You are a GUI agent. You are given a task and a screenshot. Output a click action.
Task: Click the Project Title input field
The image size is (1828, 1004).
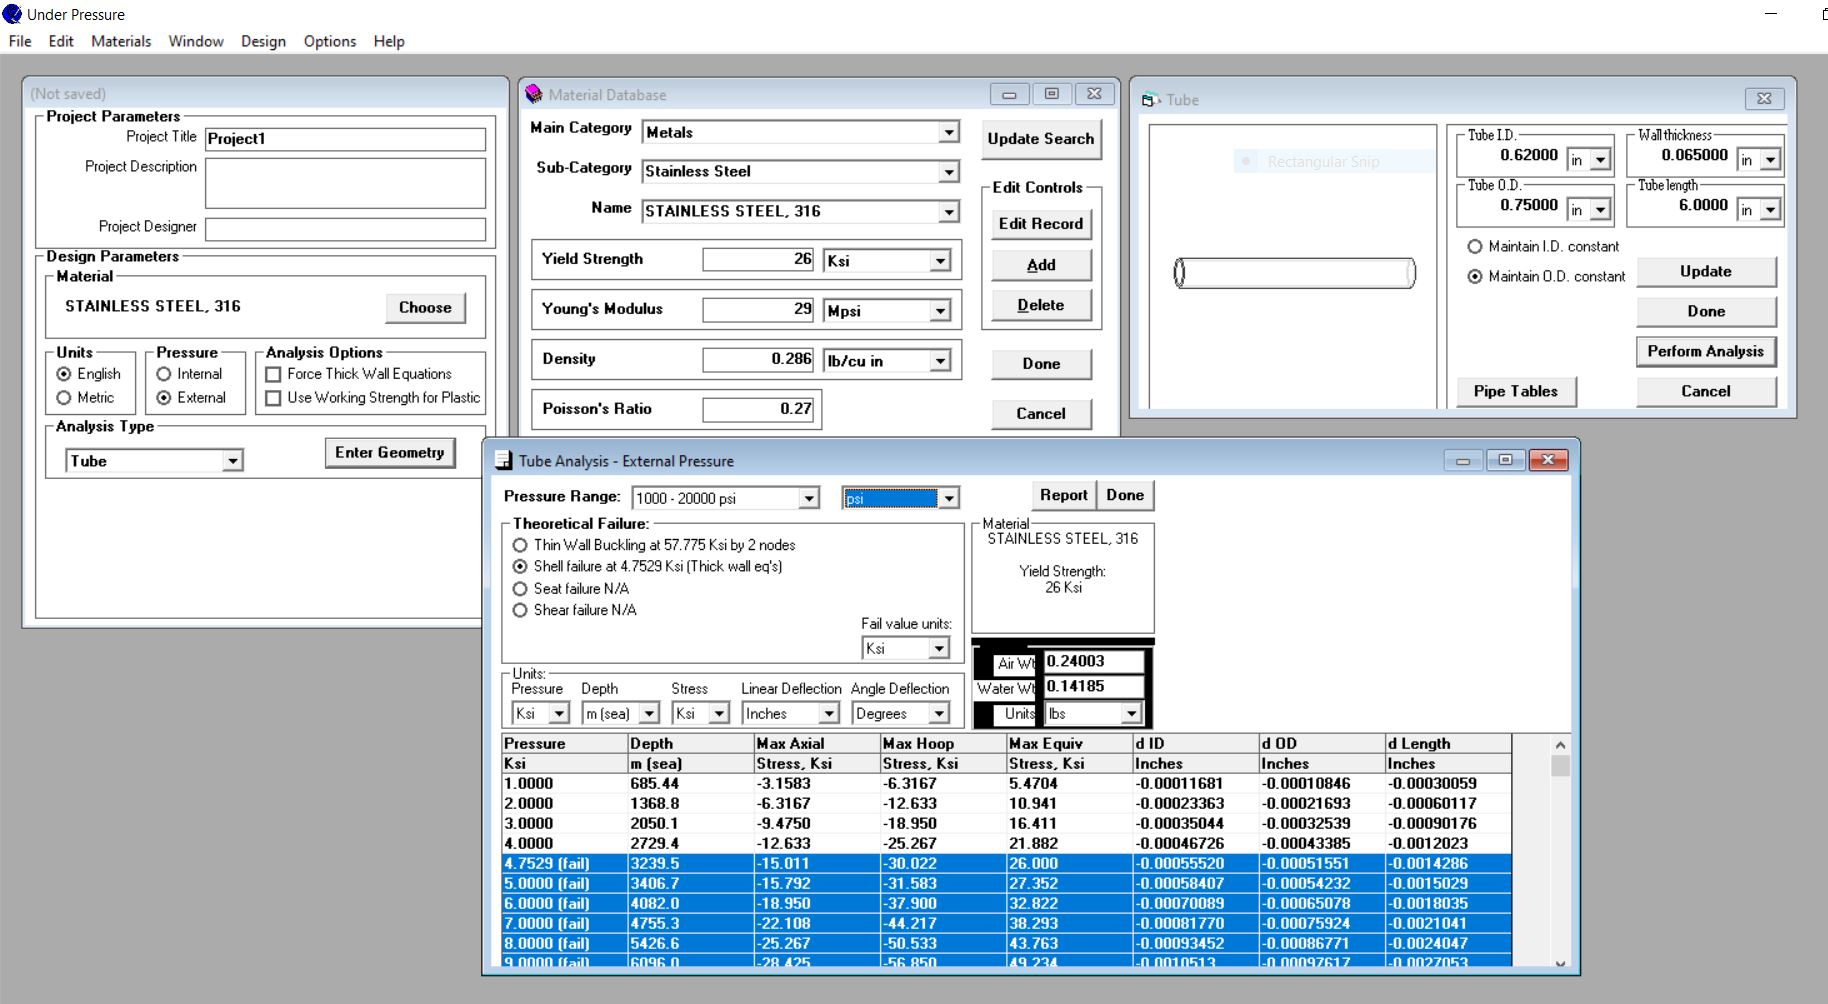click(x=345, y=139)
